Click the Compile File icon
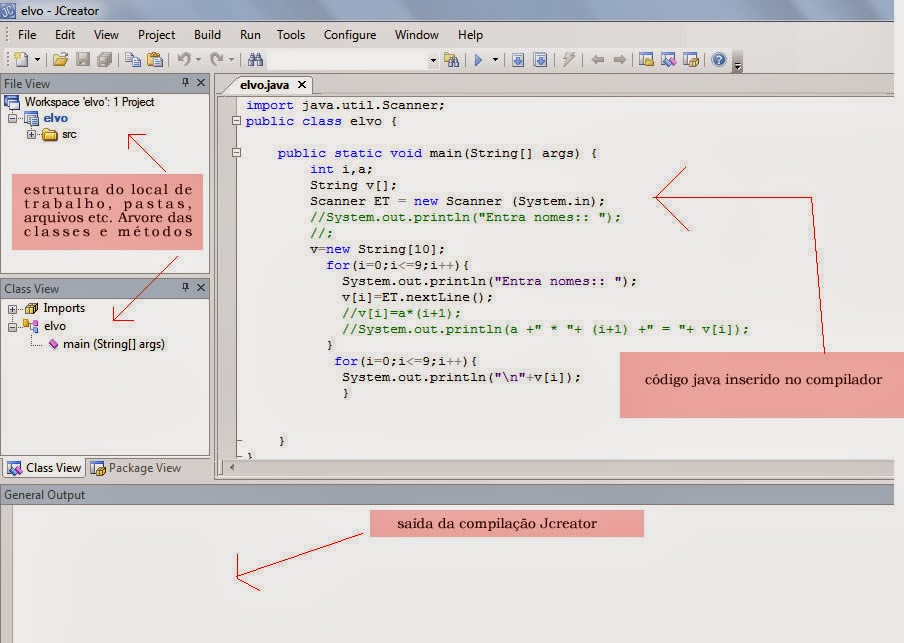Viewport: 904px width, 643px height. pos(517,60)
